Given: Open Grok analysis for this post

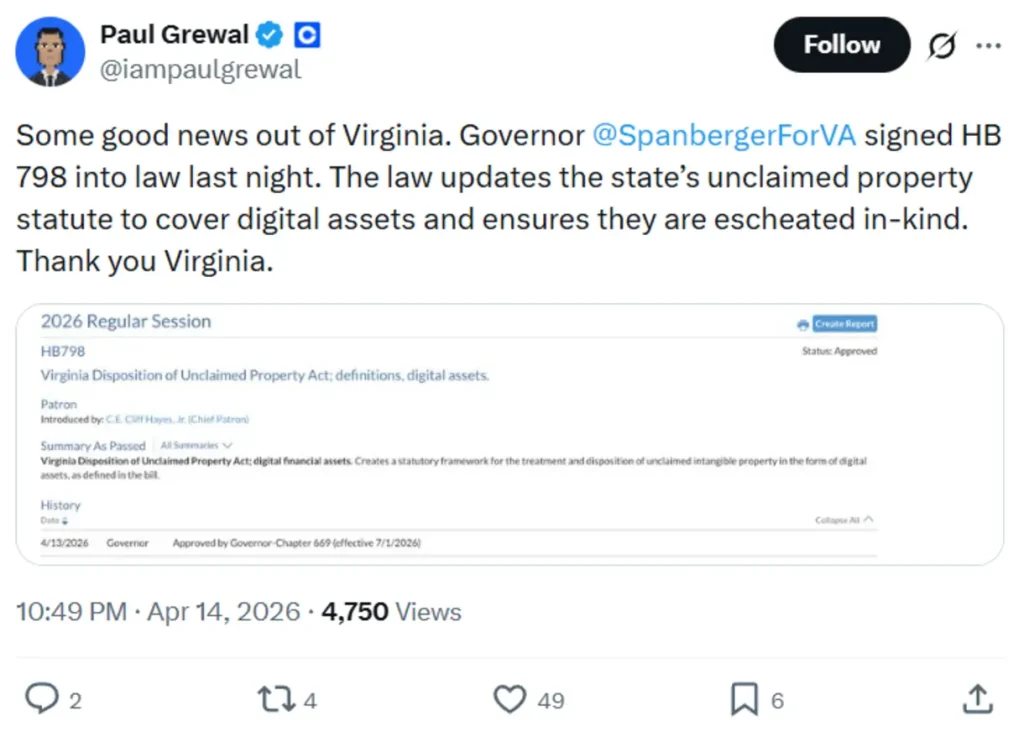Looking at the screenshot, I should click(942, 44).
